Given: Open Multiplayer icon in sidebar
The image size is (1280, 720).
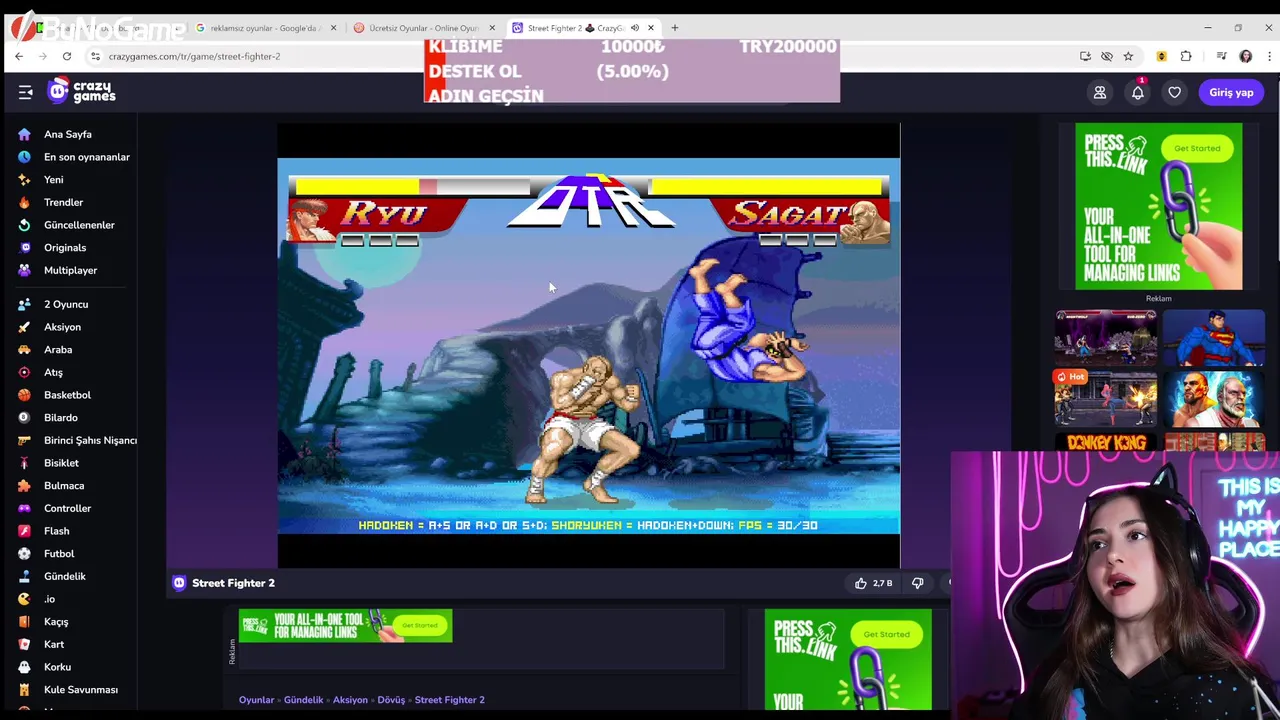Looking at the screenshot, I should 24,270.
